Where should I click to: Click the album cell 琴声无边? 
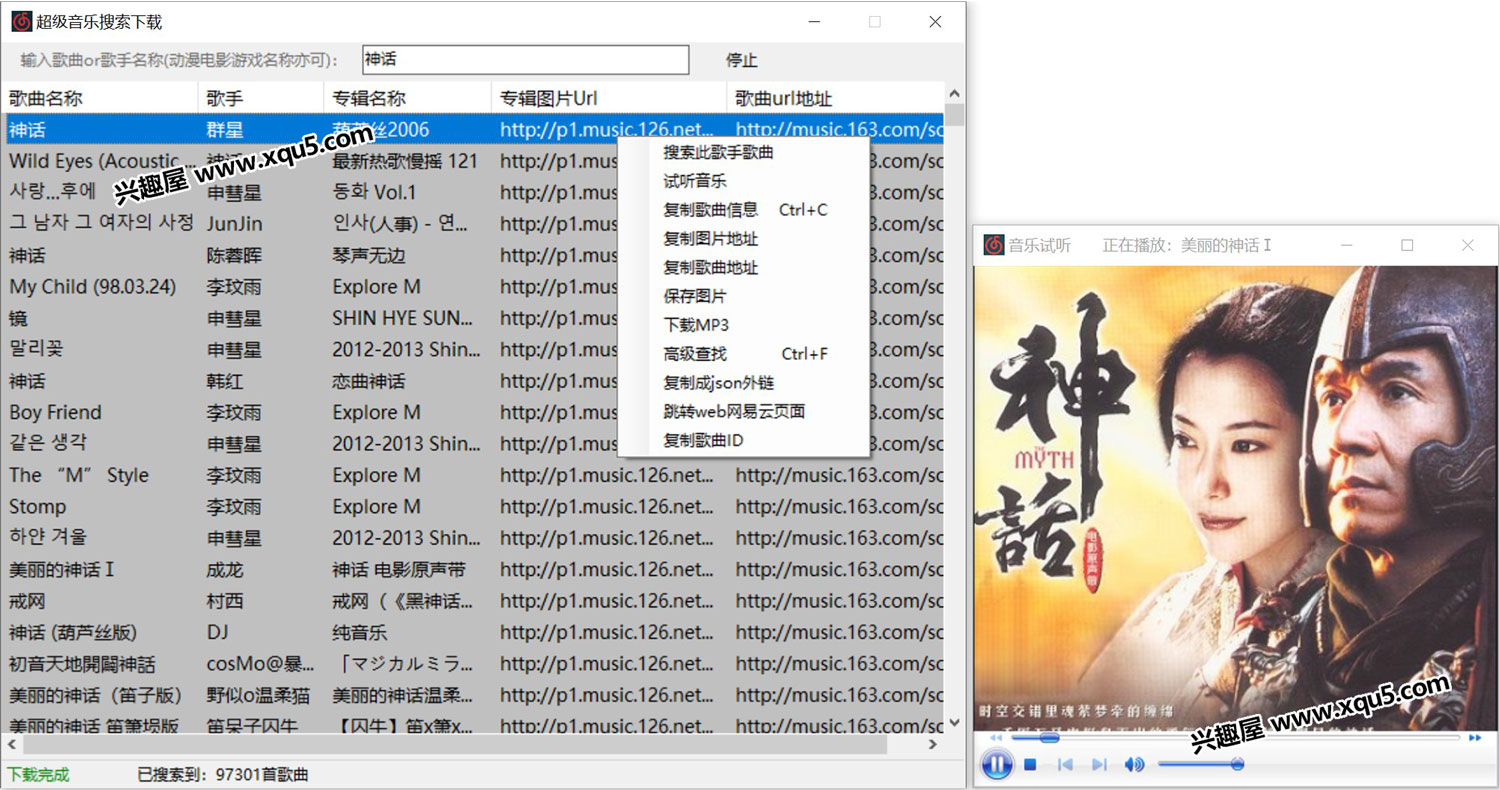pos(369,255)
